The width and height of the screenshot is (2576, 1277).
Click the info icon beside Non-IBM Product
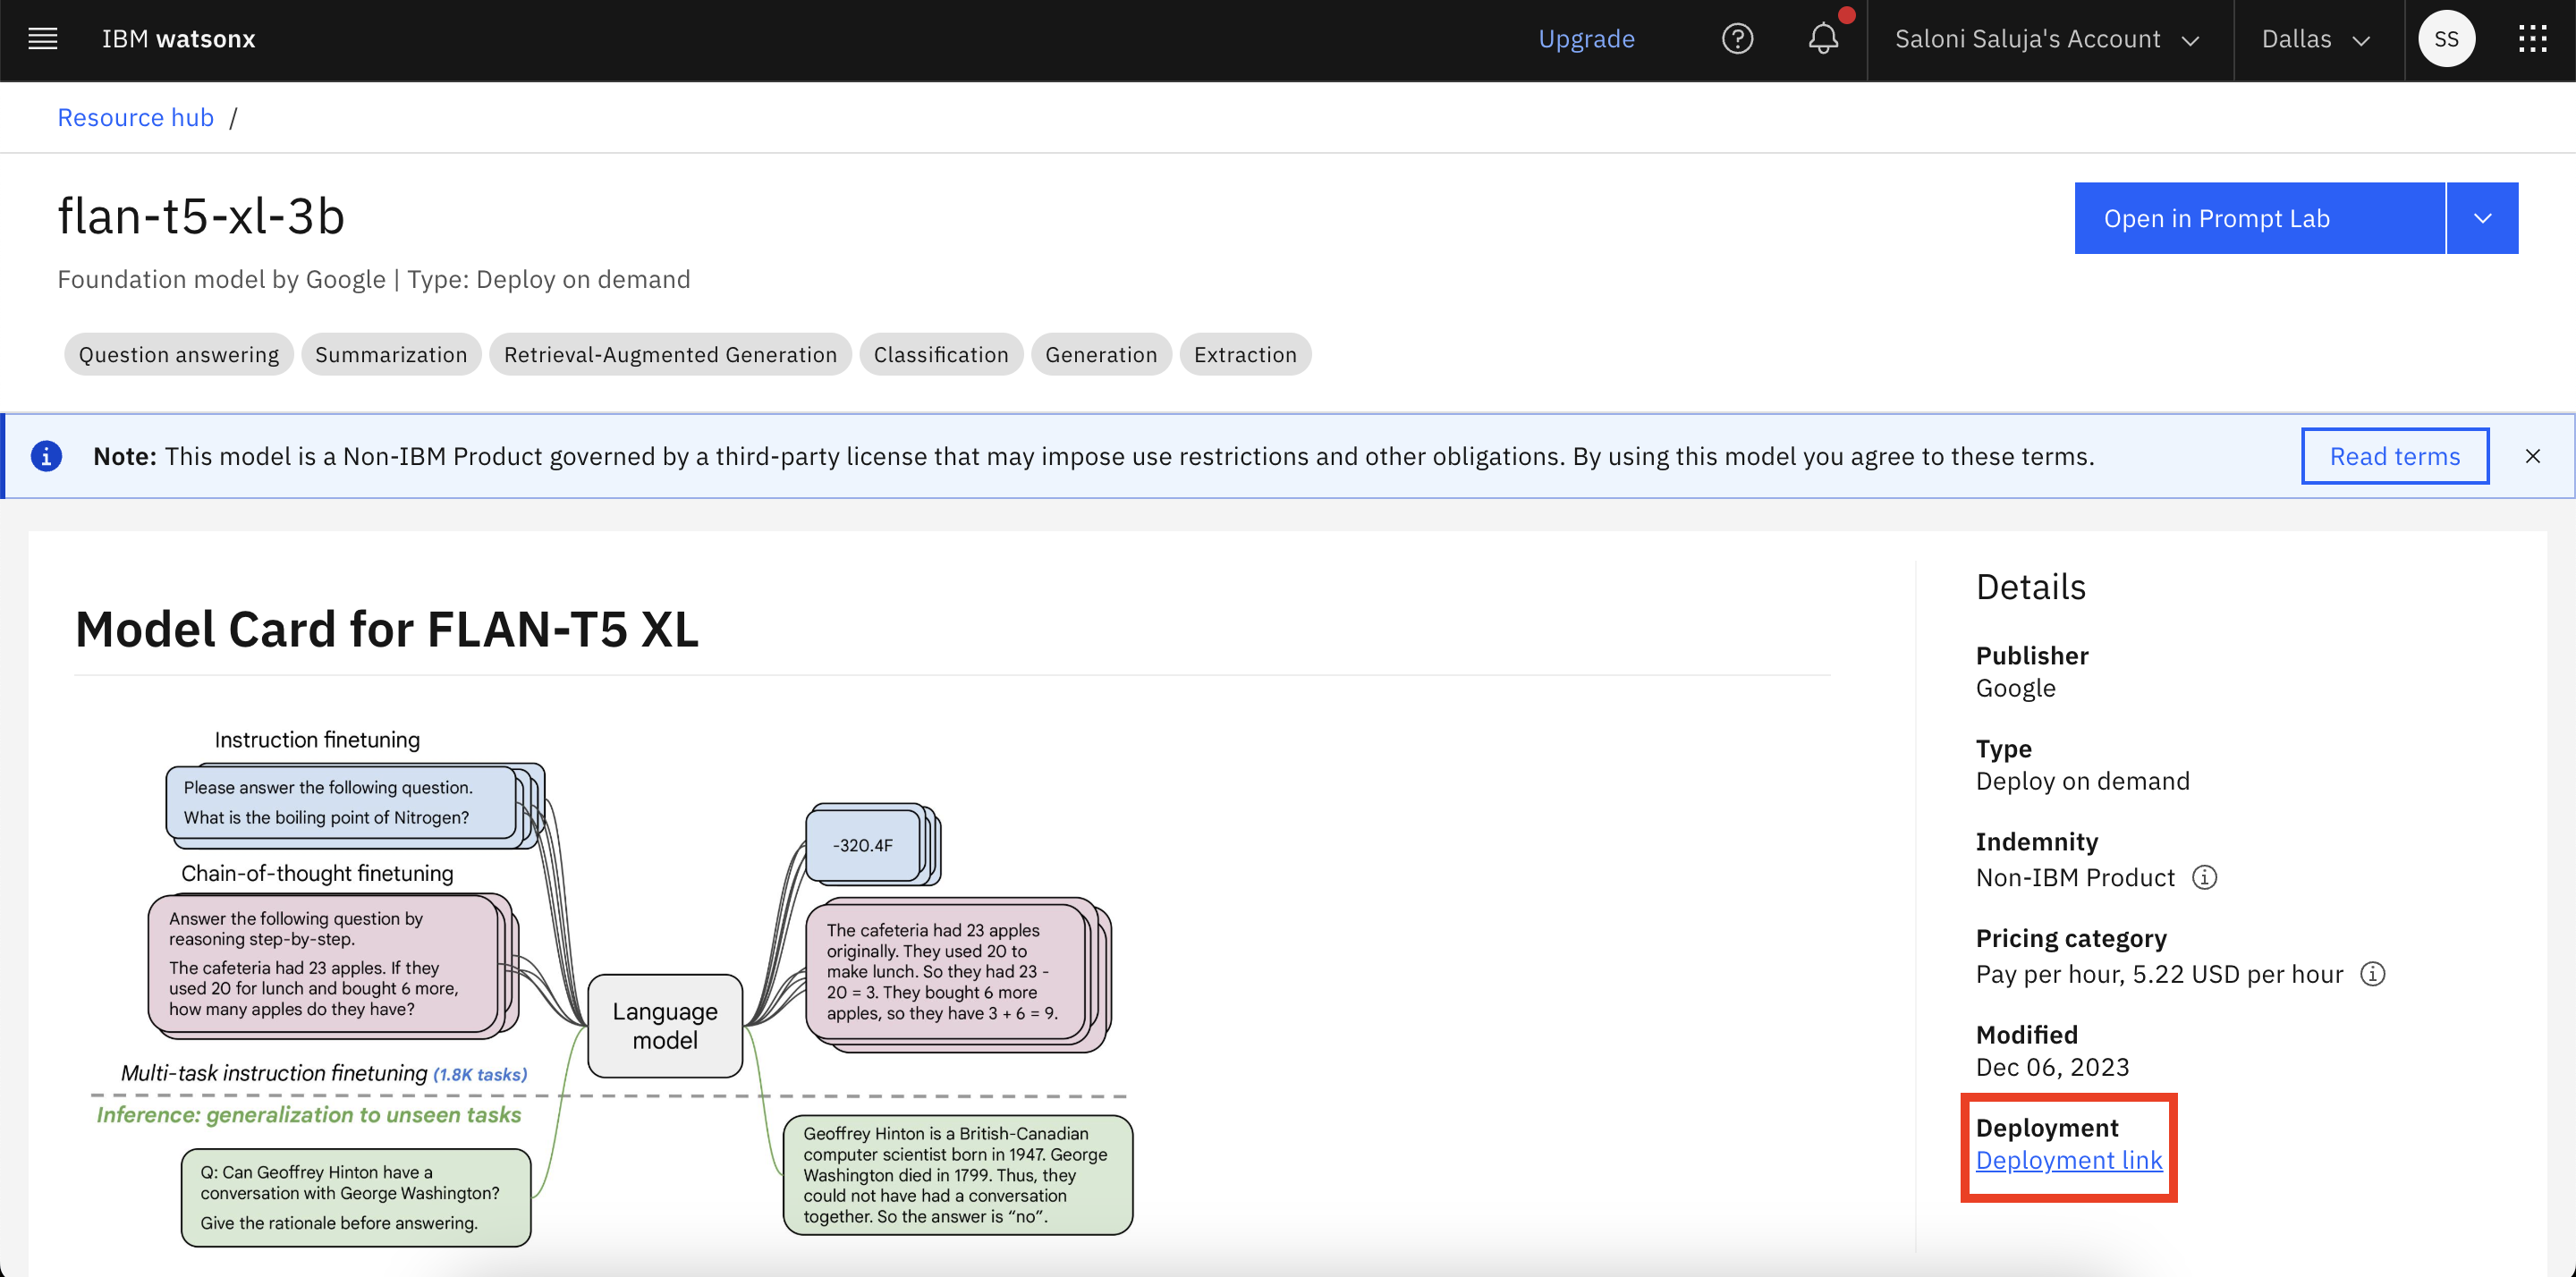(2204, 877)
